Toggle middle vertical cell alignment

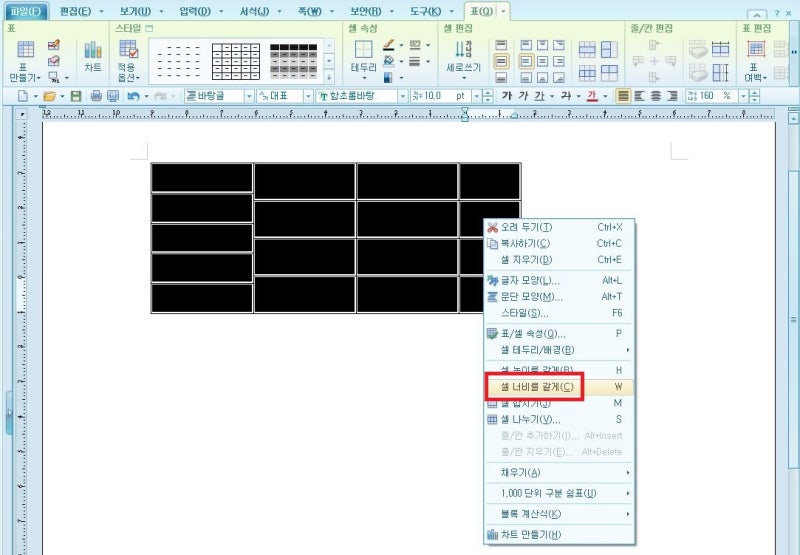click(502, 62)
